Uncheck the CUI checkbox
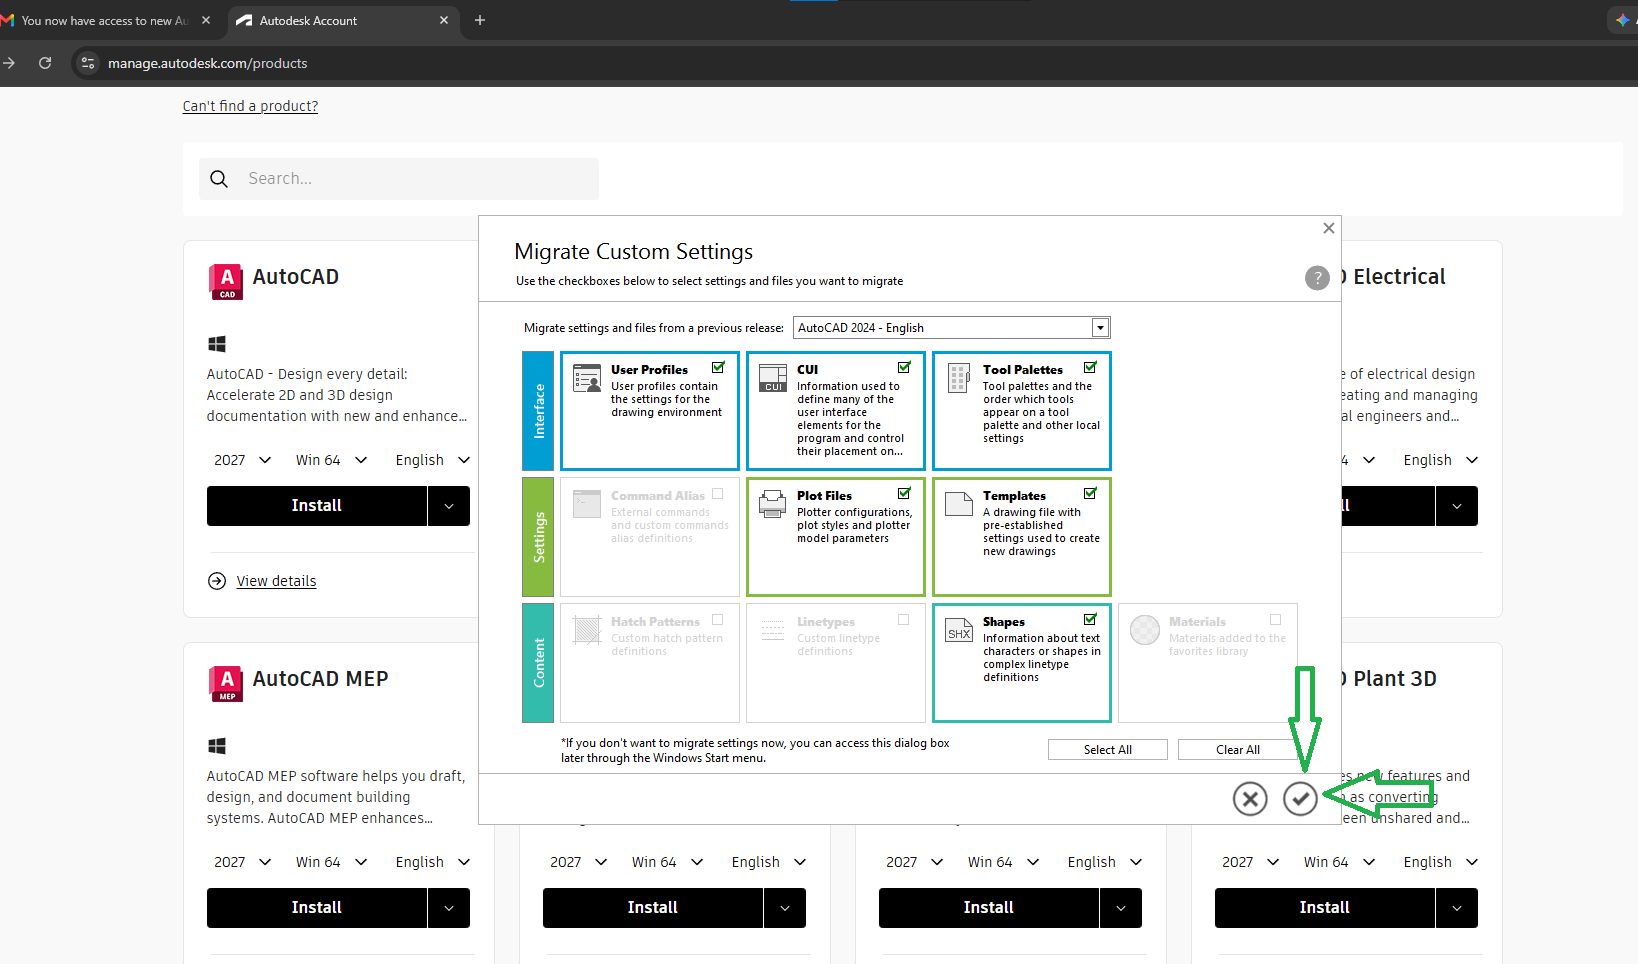The height and width of the screenshot is (964, 1638). [904, 368]
